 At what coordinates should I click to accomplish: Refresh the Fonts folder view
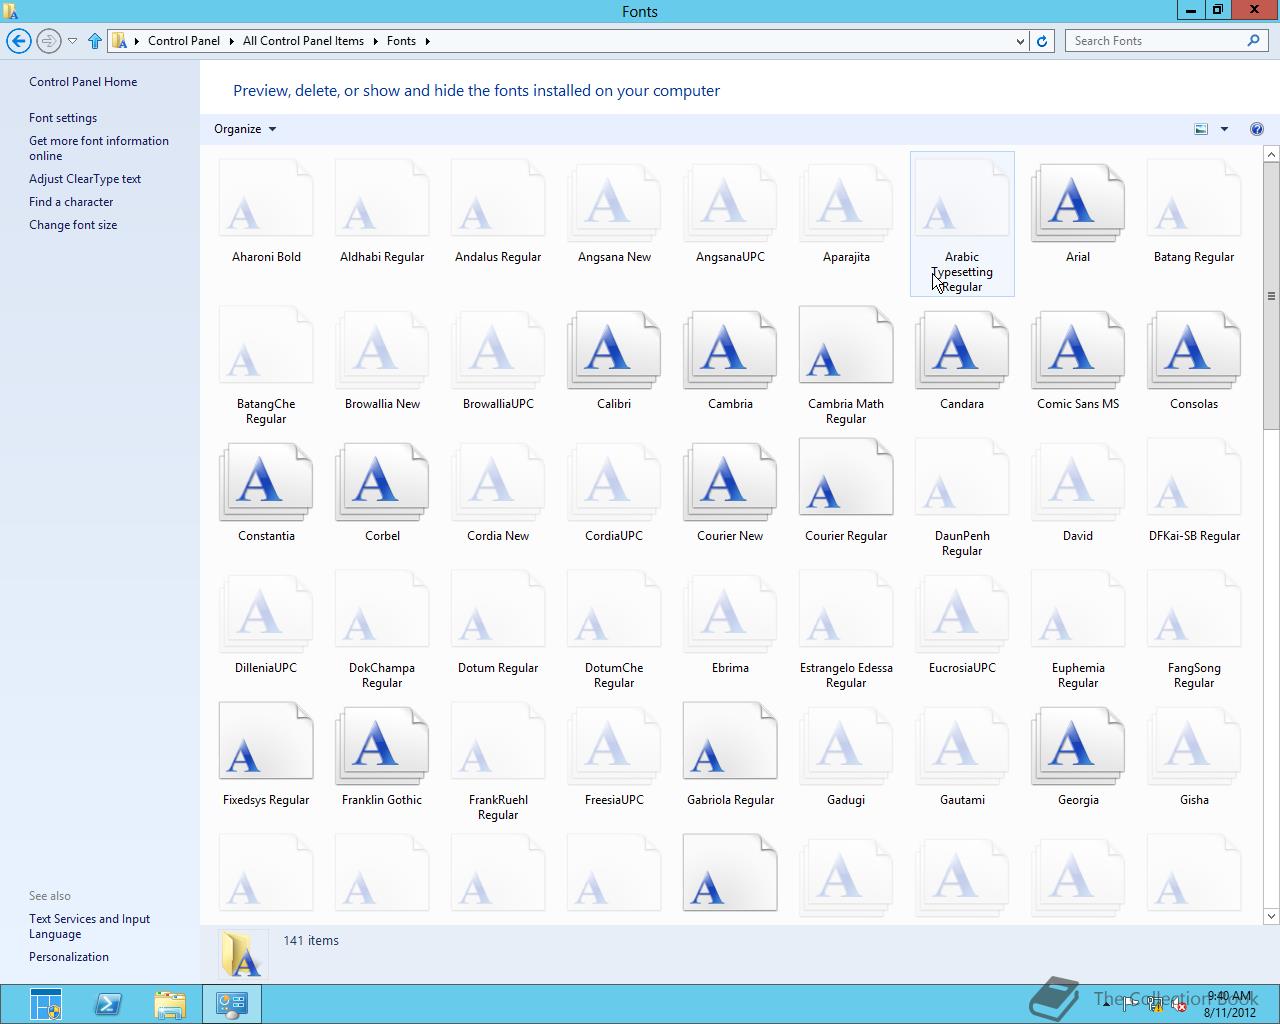pyautogui.click(x=1042, y=41)
